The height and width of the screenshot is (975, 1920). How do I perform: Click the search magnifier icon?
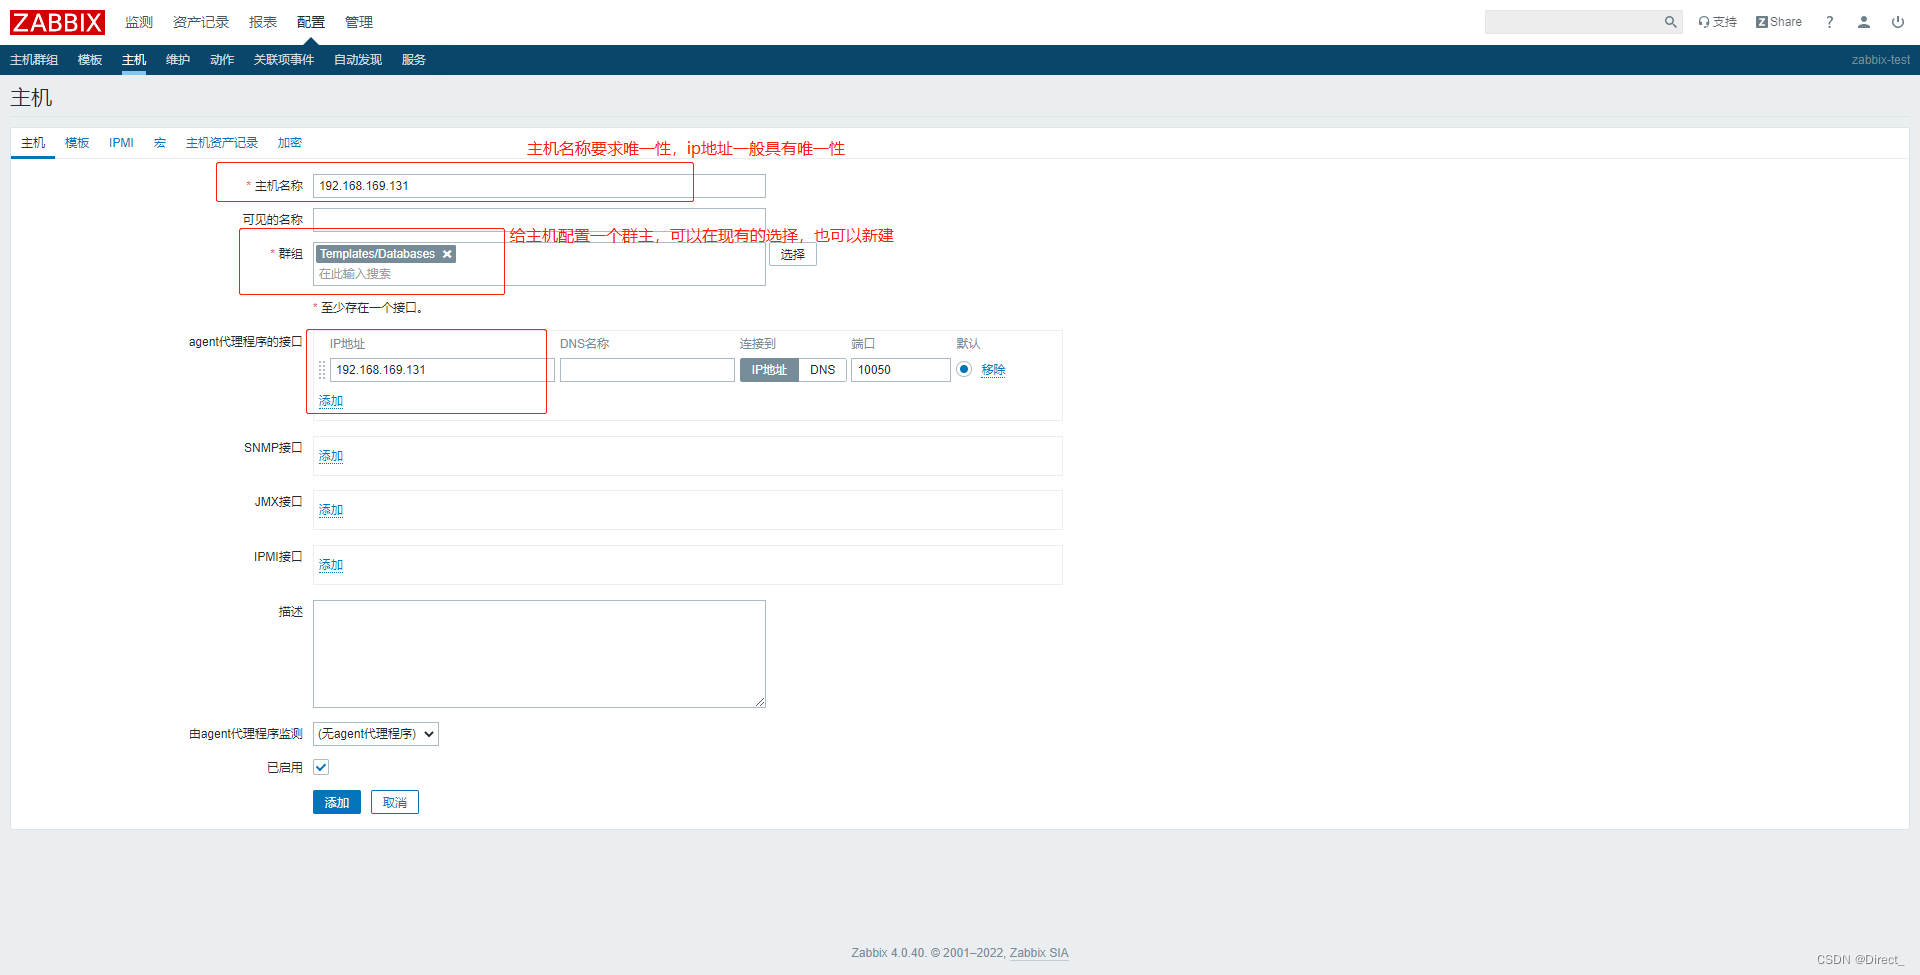(x=1670, y=22)
